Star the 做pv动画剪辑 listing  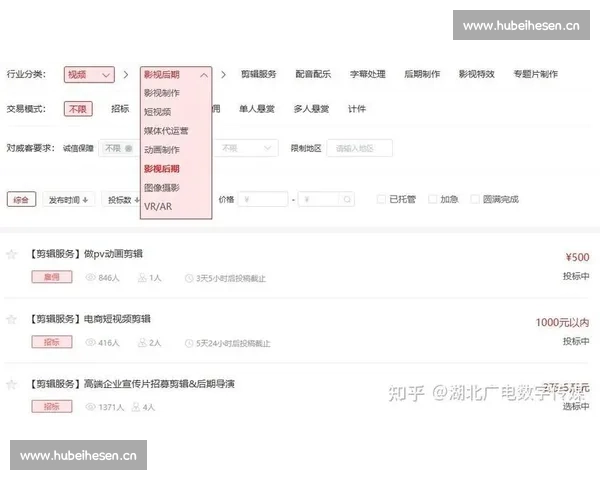point(11,254)
